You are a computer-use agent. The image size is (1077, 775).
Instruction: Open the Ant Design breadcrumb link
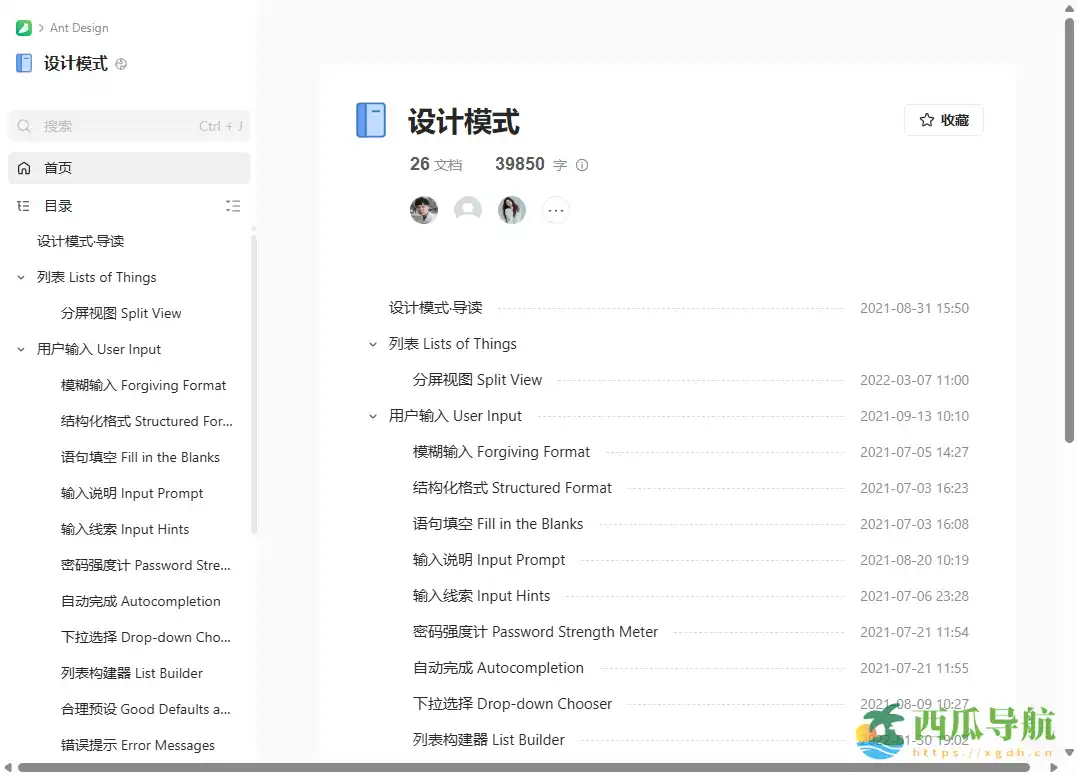(78, 27)
